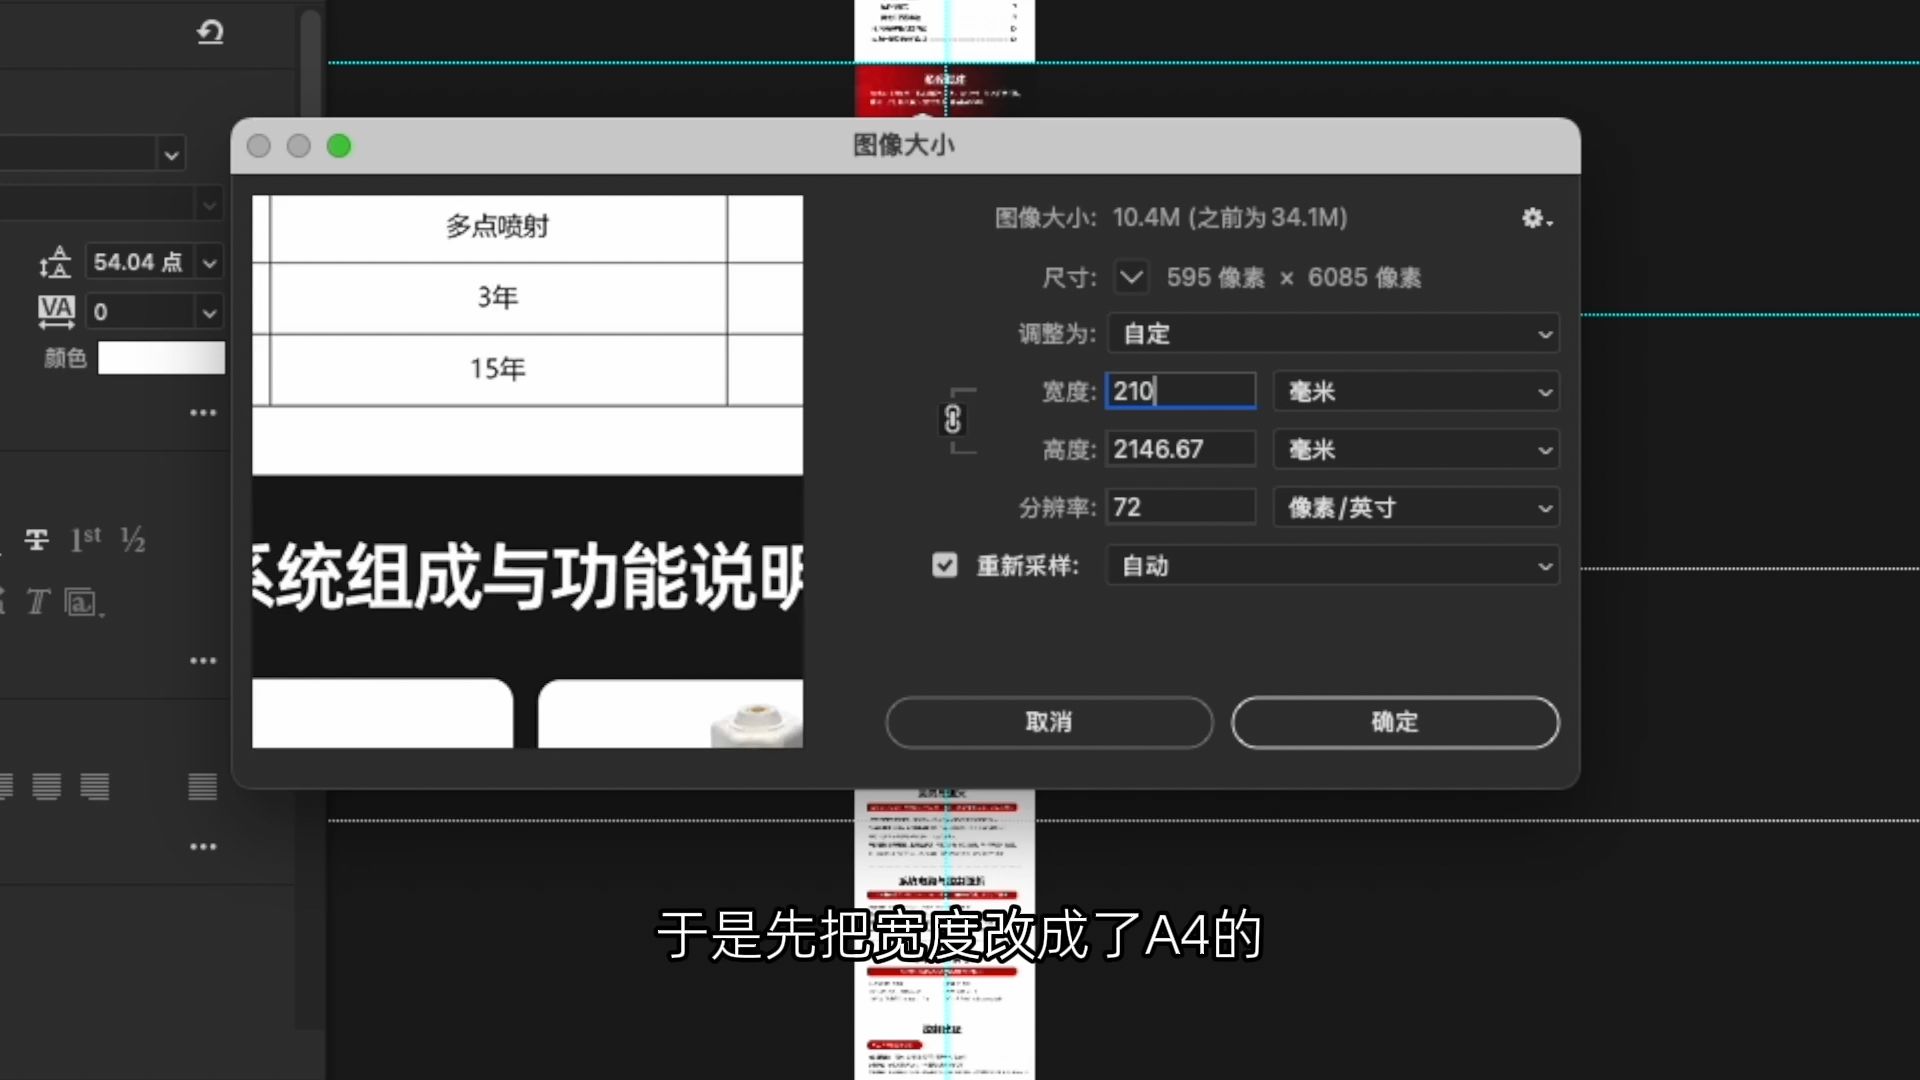Image resolution: width=1920 pixels, height=1080 pixels.
Task: Click the leading icon beside 54.04 点
Action: [55, 262]
